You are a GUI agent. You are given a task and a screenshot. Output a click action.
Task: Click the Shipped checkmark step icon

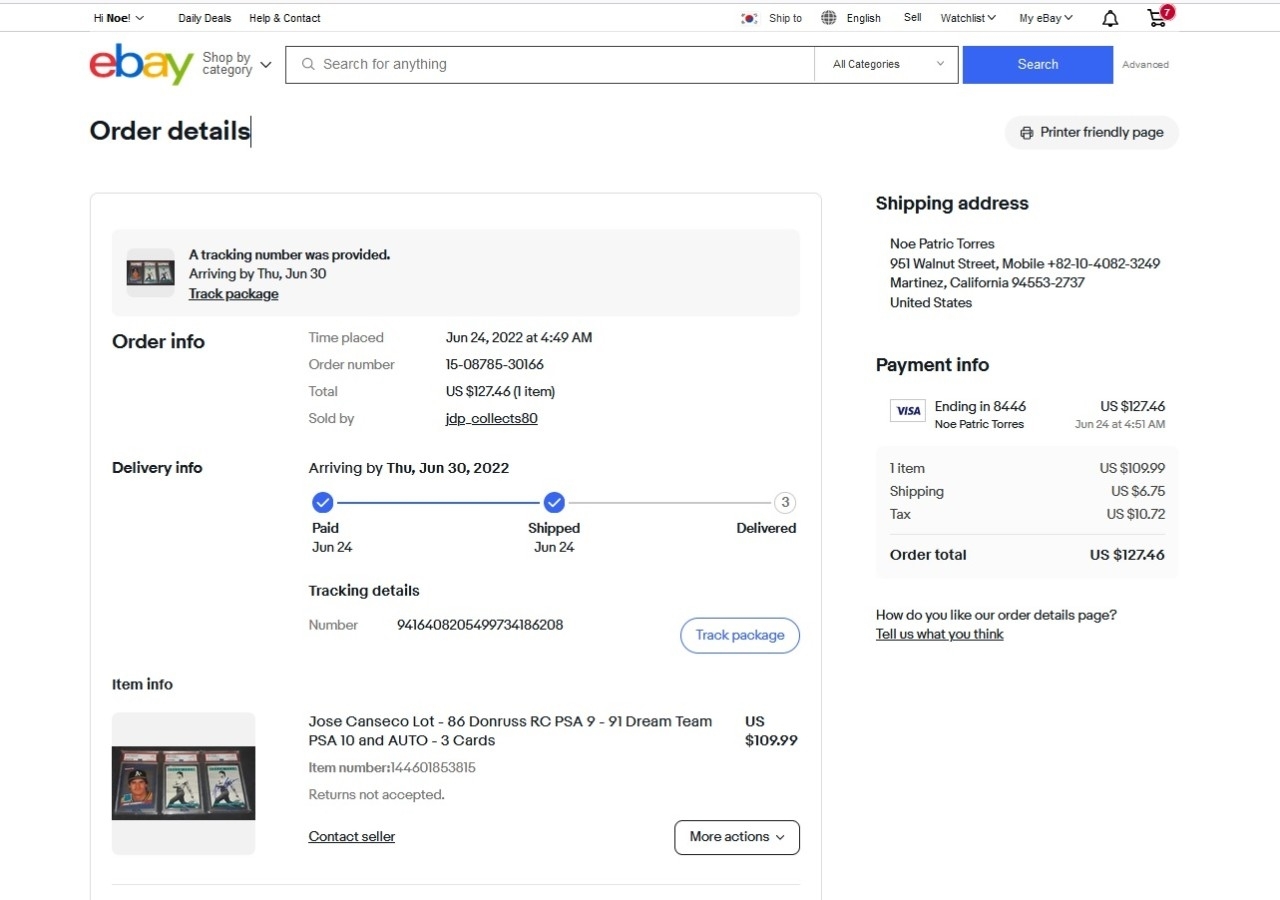point(554,502)
